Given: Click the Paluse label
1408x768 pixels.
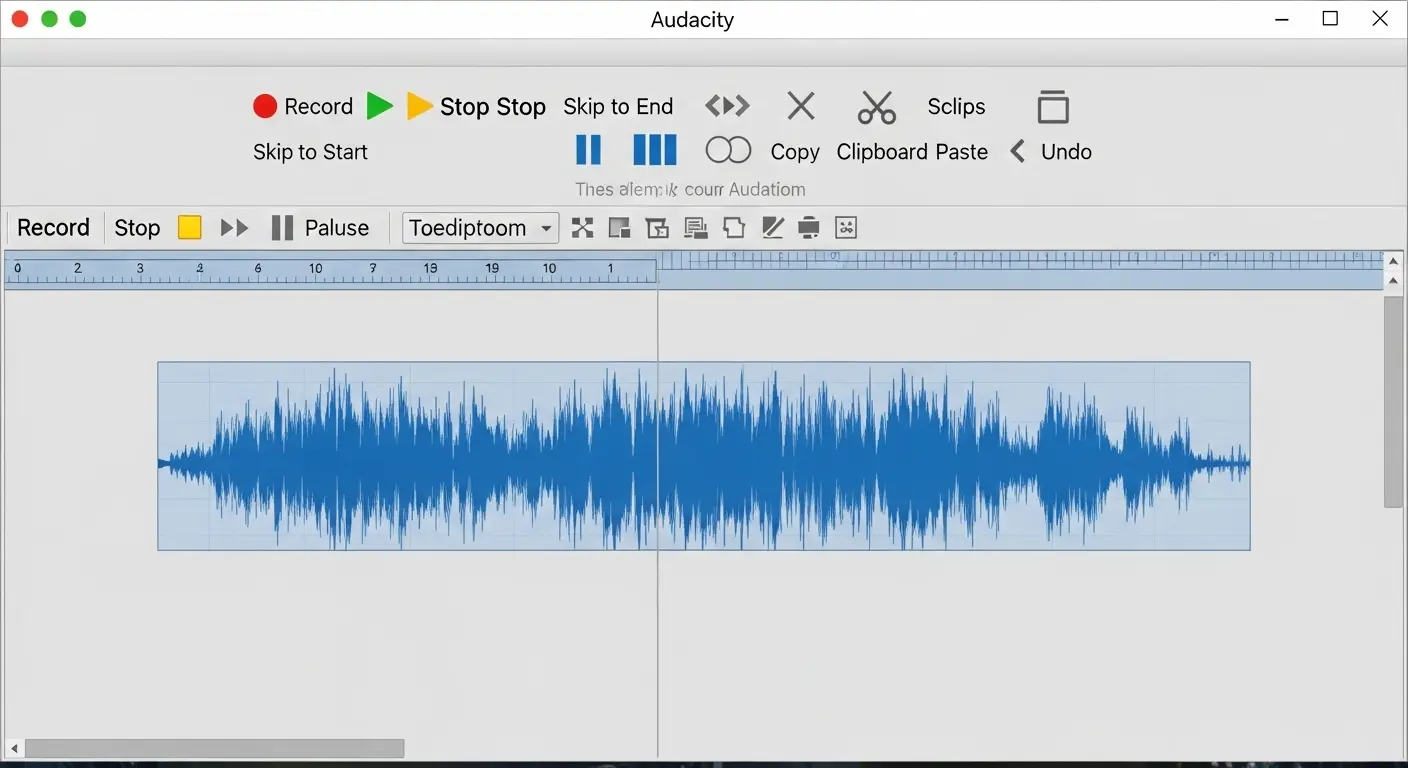Looking at the screenshot, I should [337, 228].
